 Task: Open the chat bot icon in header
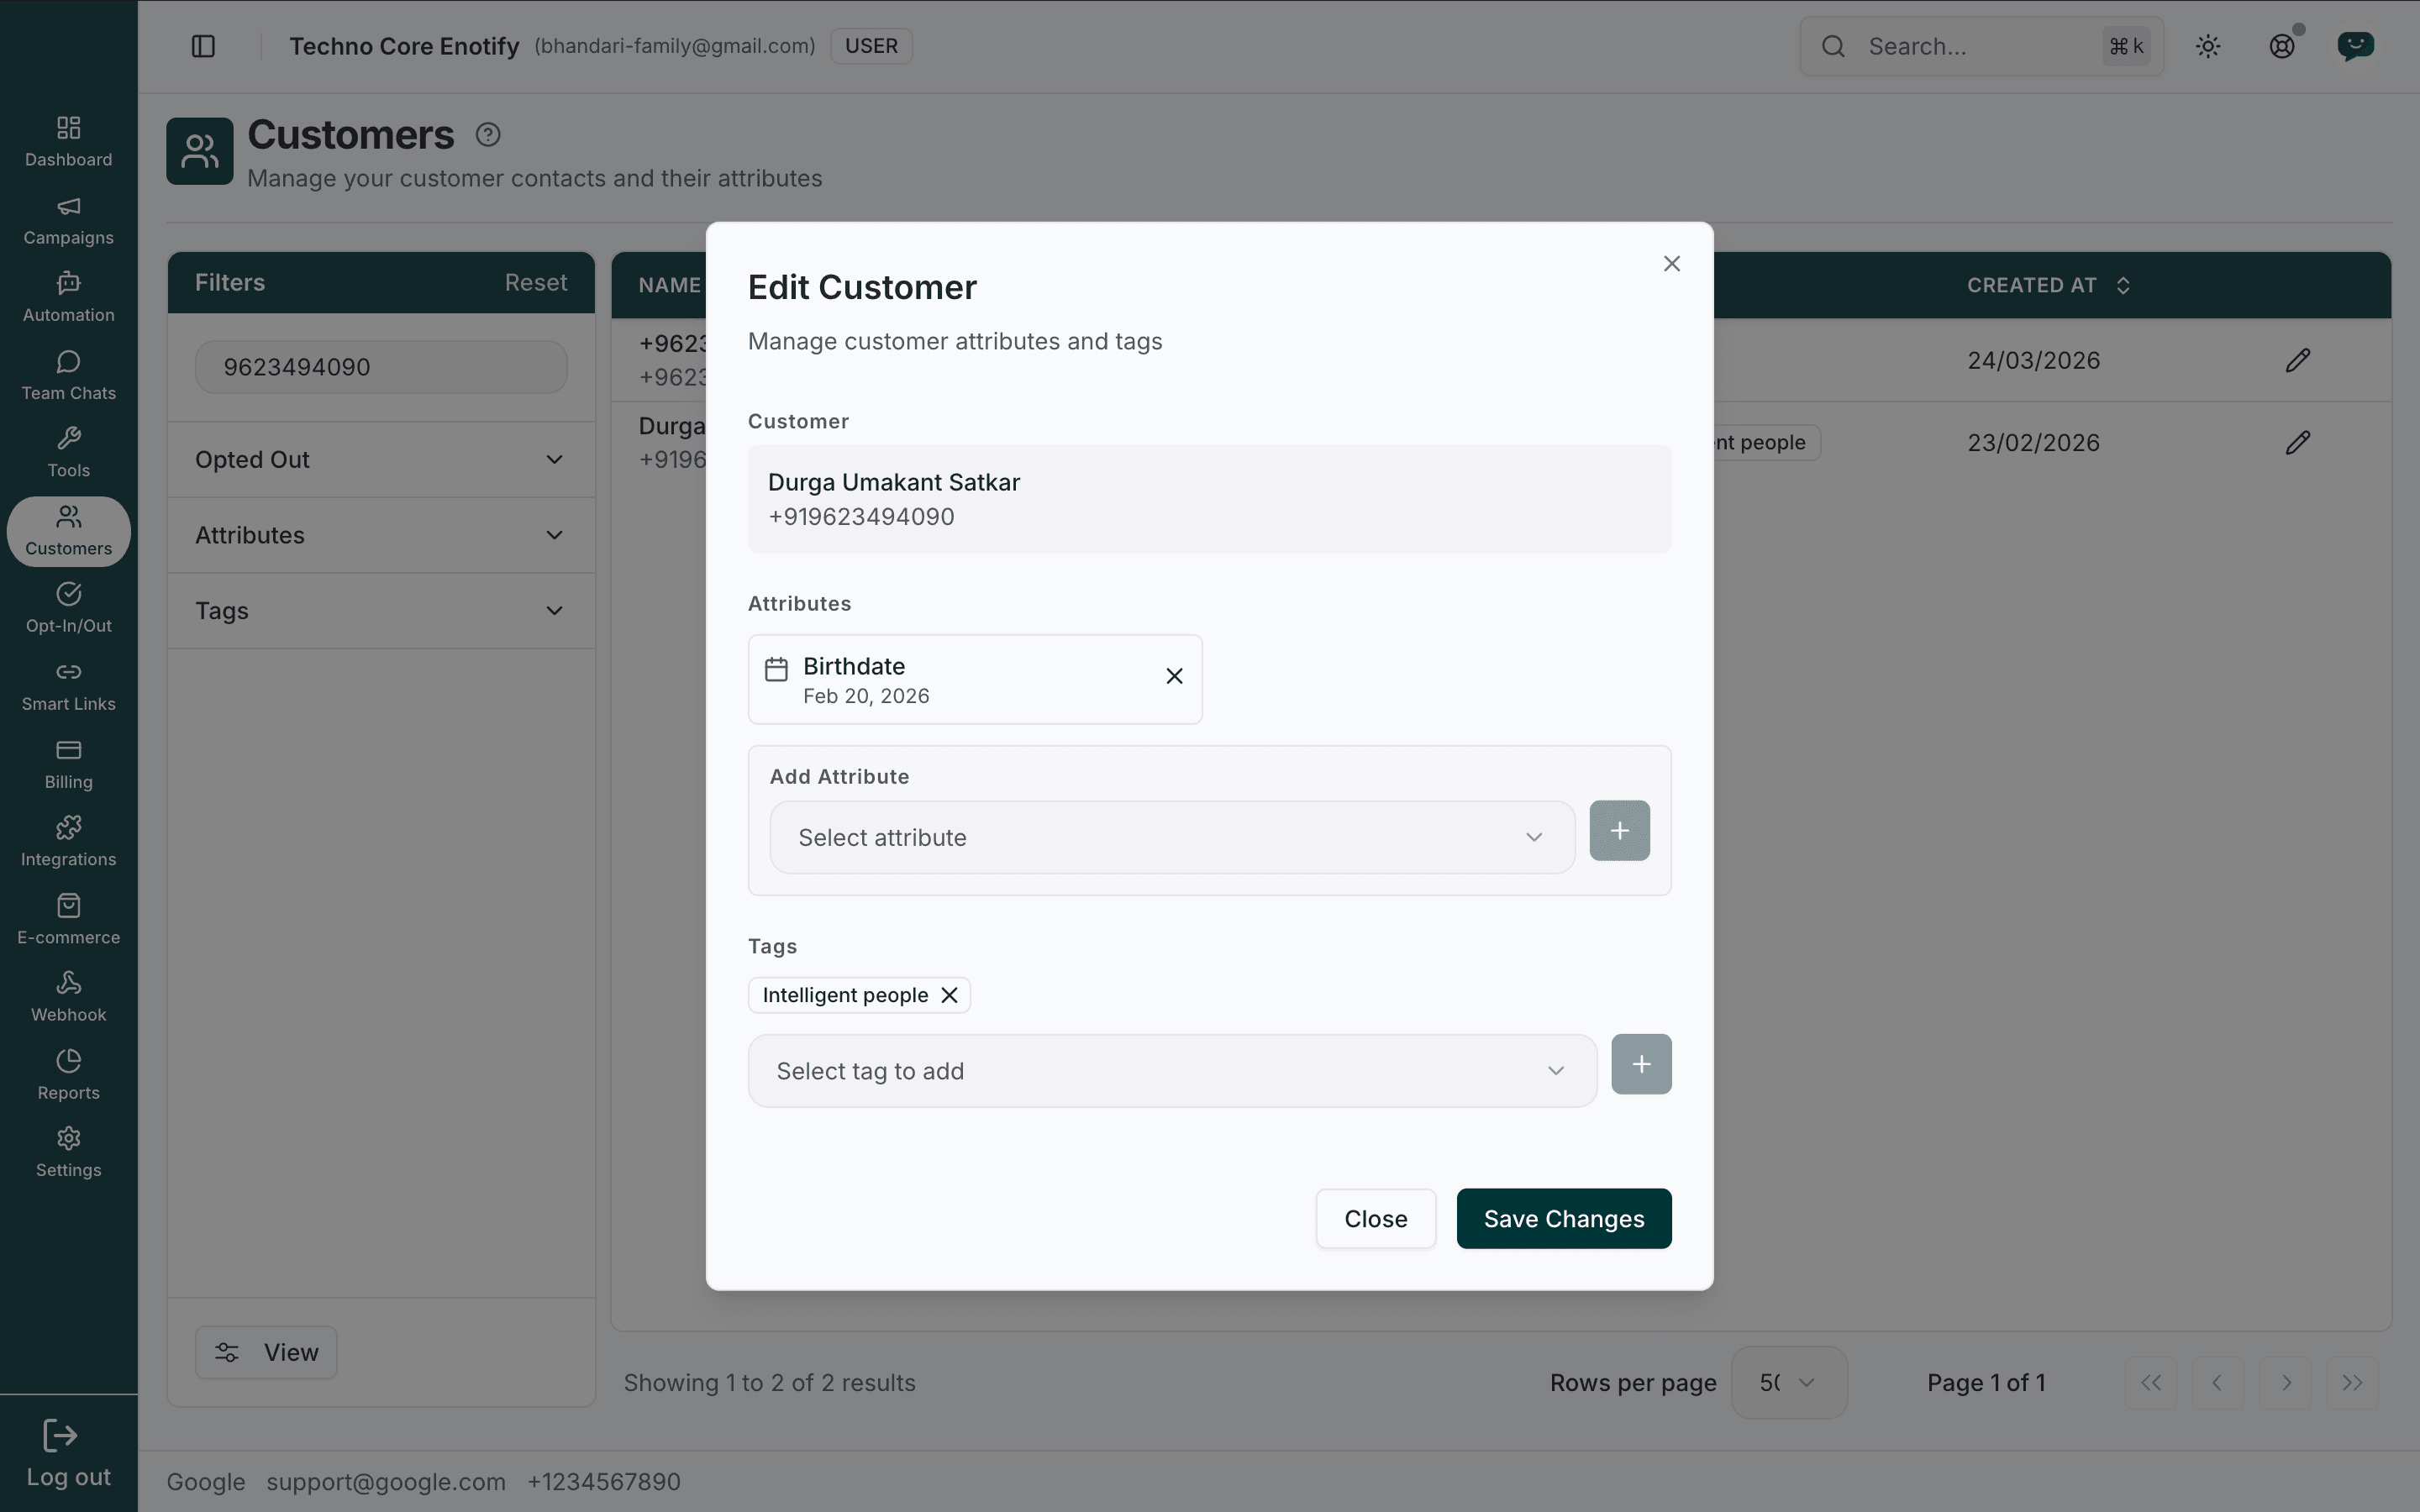(x=2356, y=46)
